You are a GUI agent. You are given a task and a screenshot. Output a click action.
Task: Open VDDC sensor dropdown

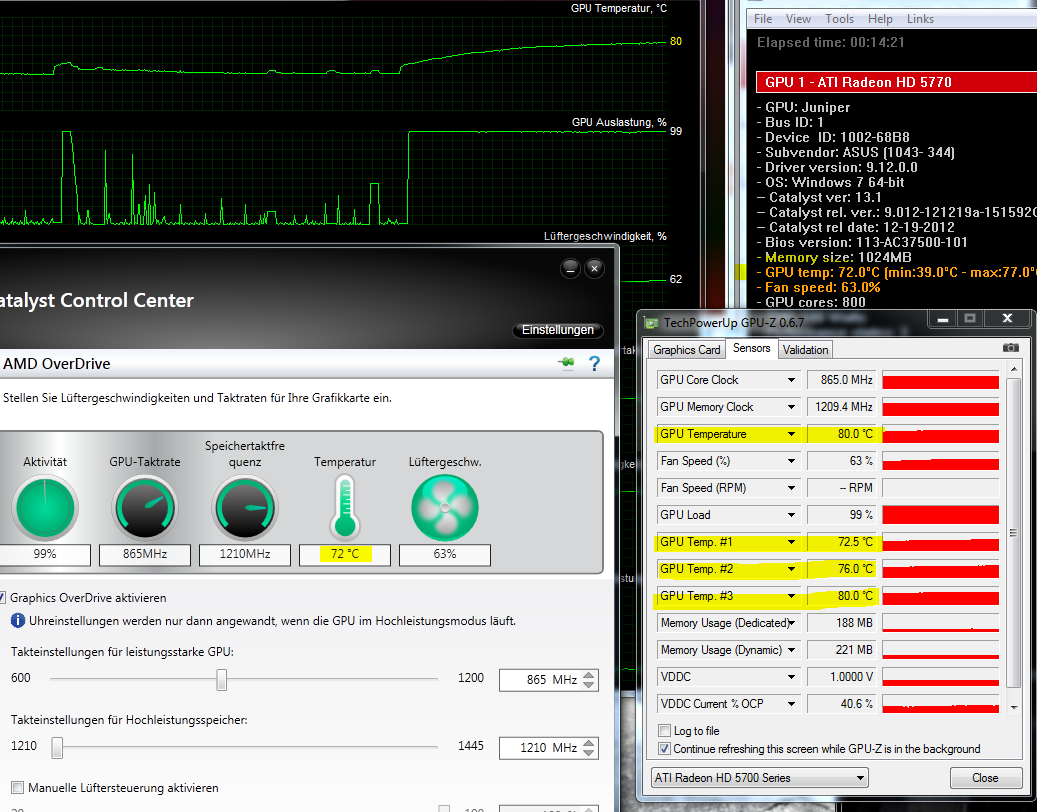click(791, 677)
